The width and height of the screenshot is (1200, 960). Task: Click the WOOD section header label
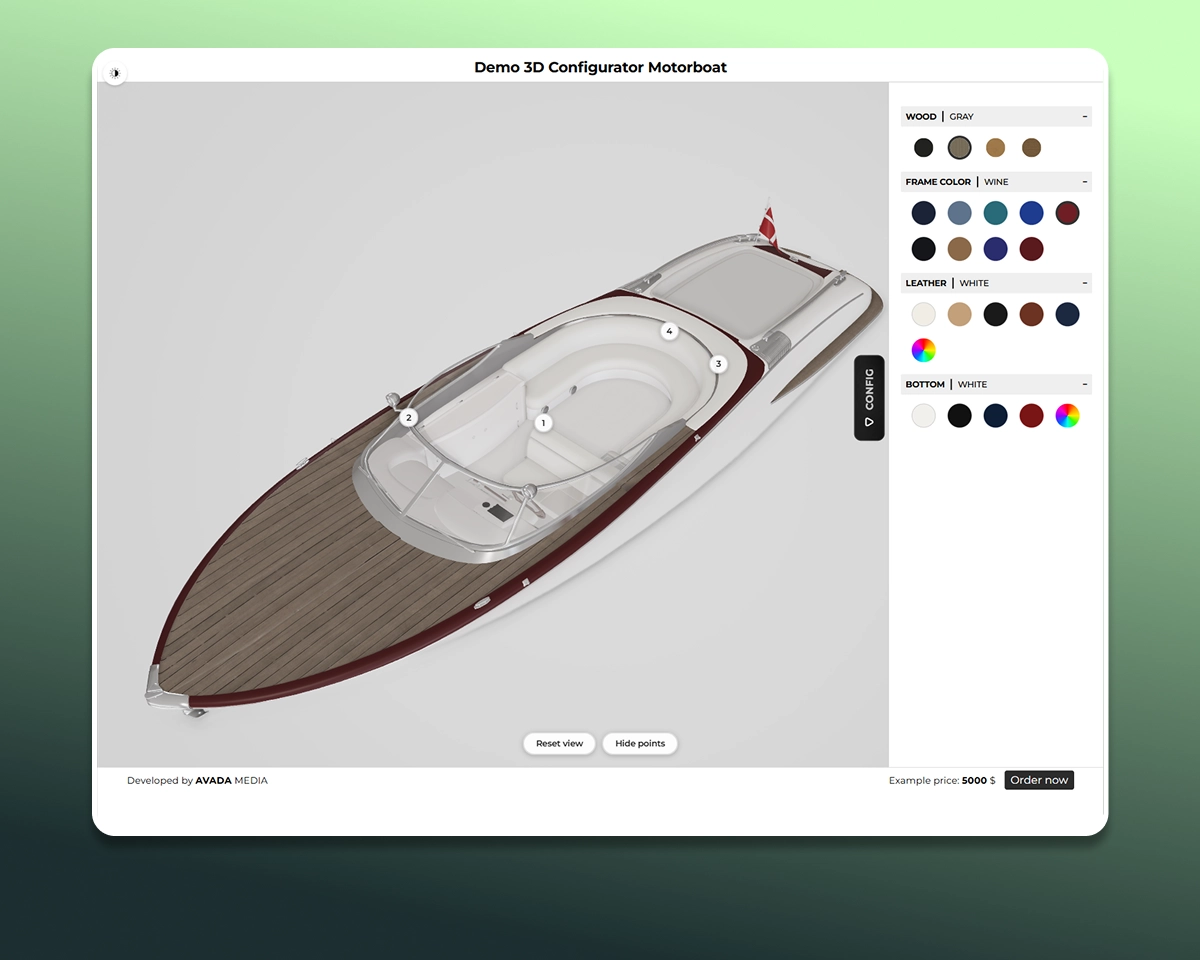click(921, 117)
